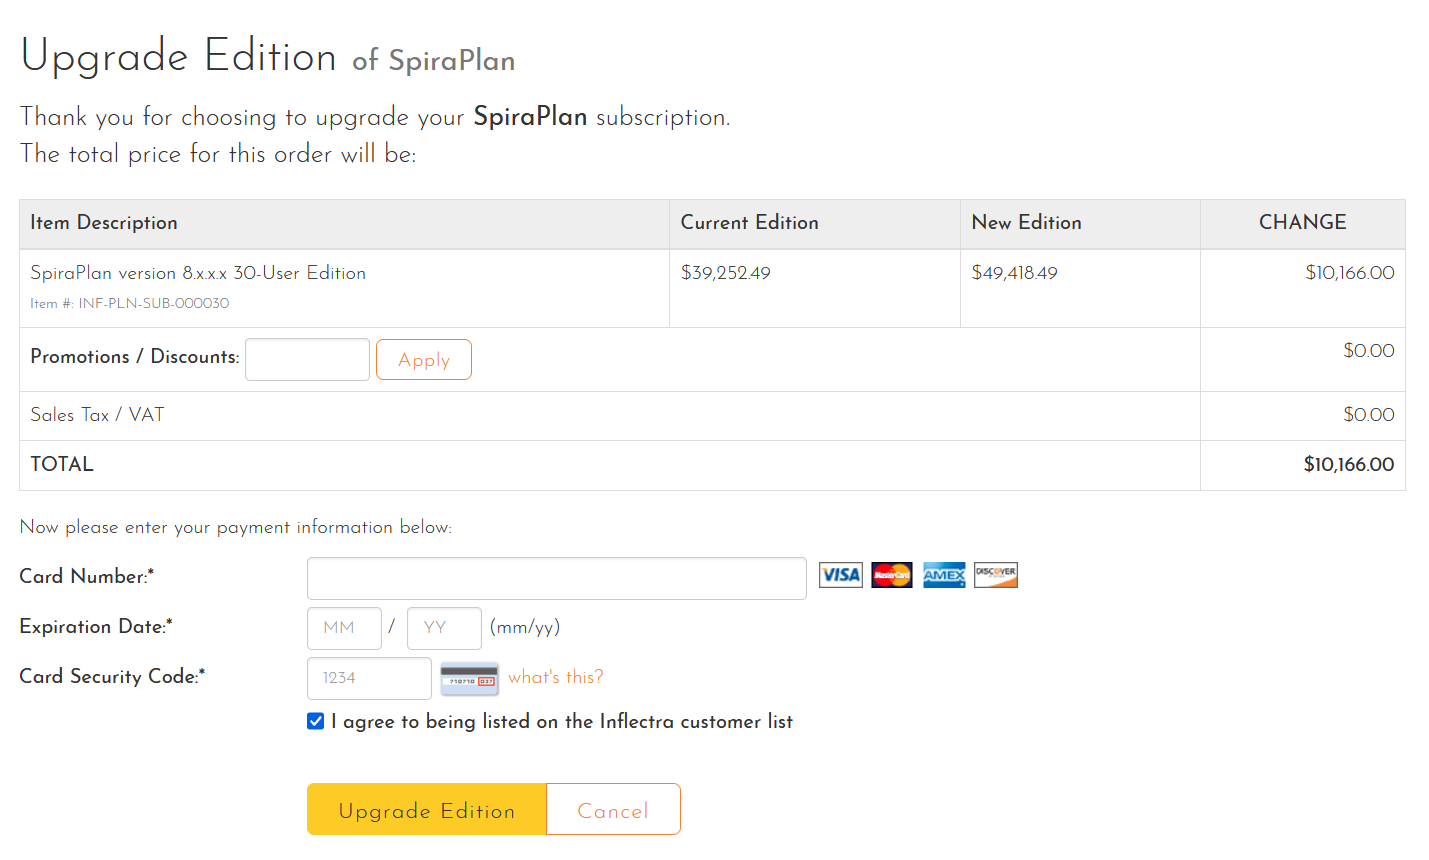
Task: Click the CHANGE column header
Action: [1302, 223]
